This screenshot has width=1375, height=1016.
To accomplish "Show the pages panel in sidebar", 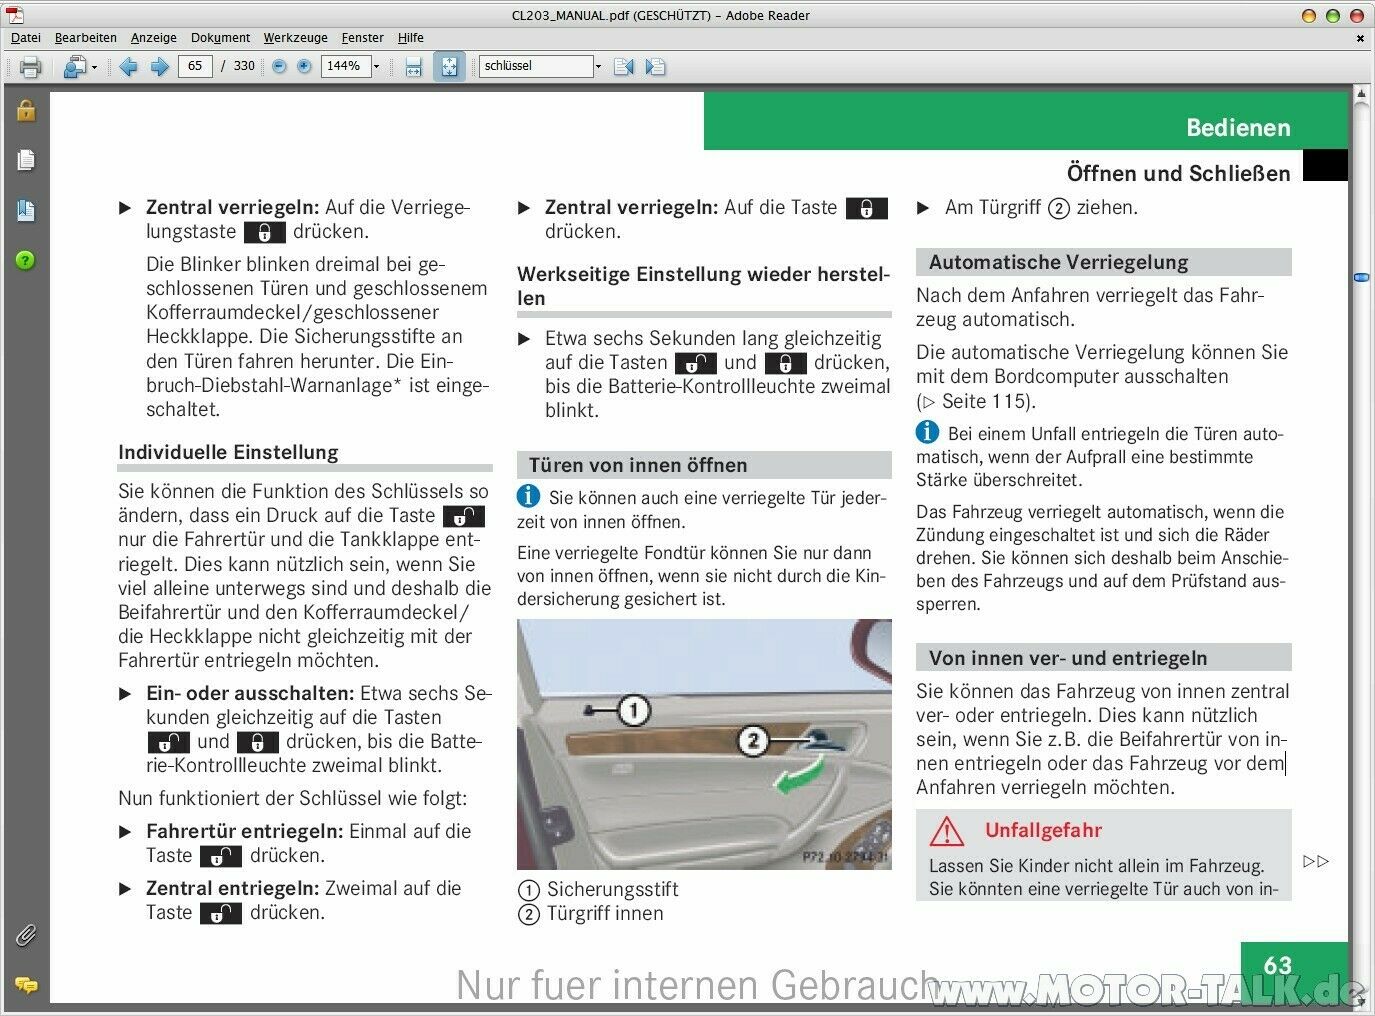I will [x=26, y=160].
